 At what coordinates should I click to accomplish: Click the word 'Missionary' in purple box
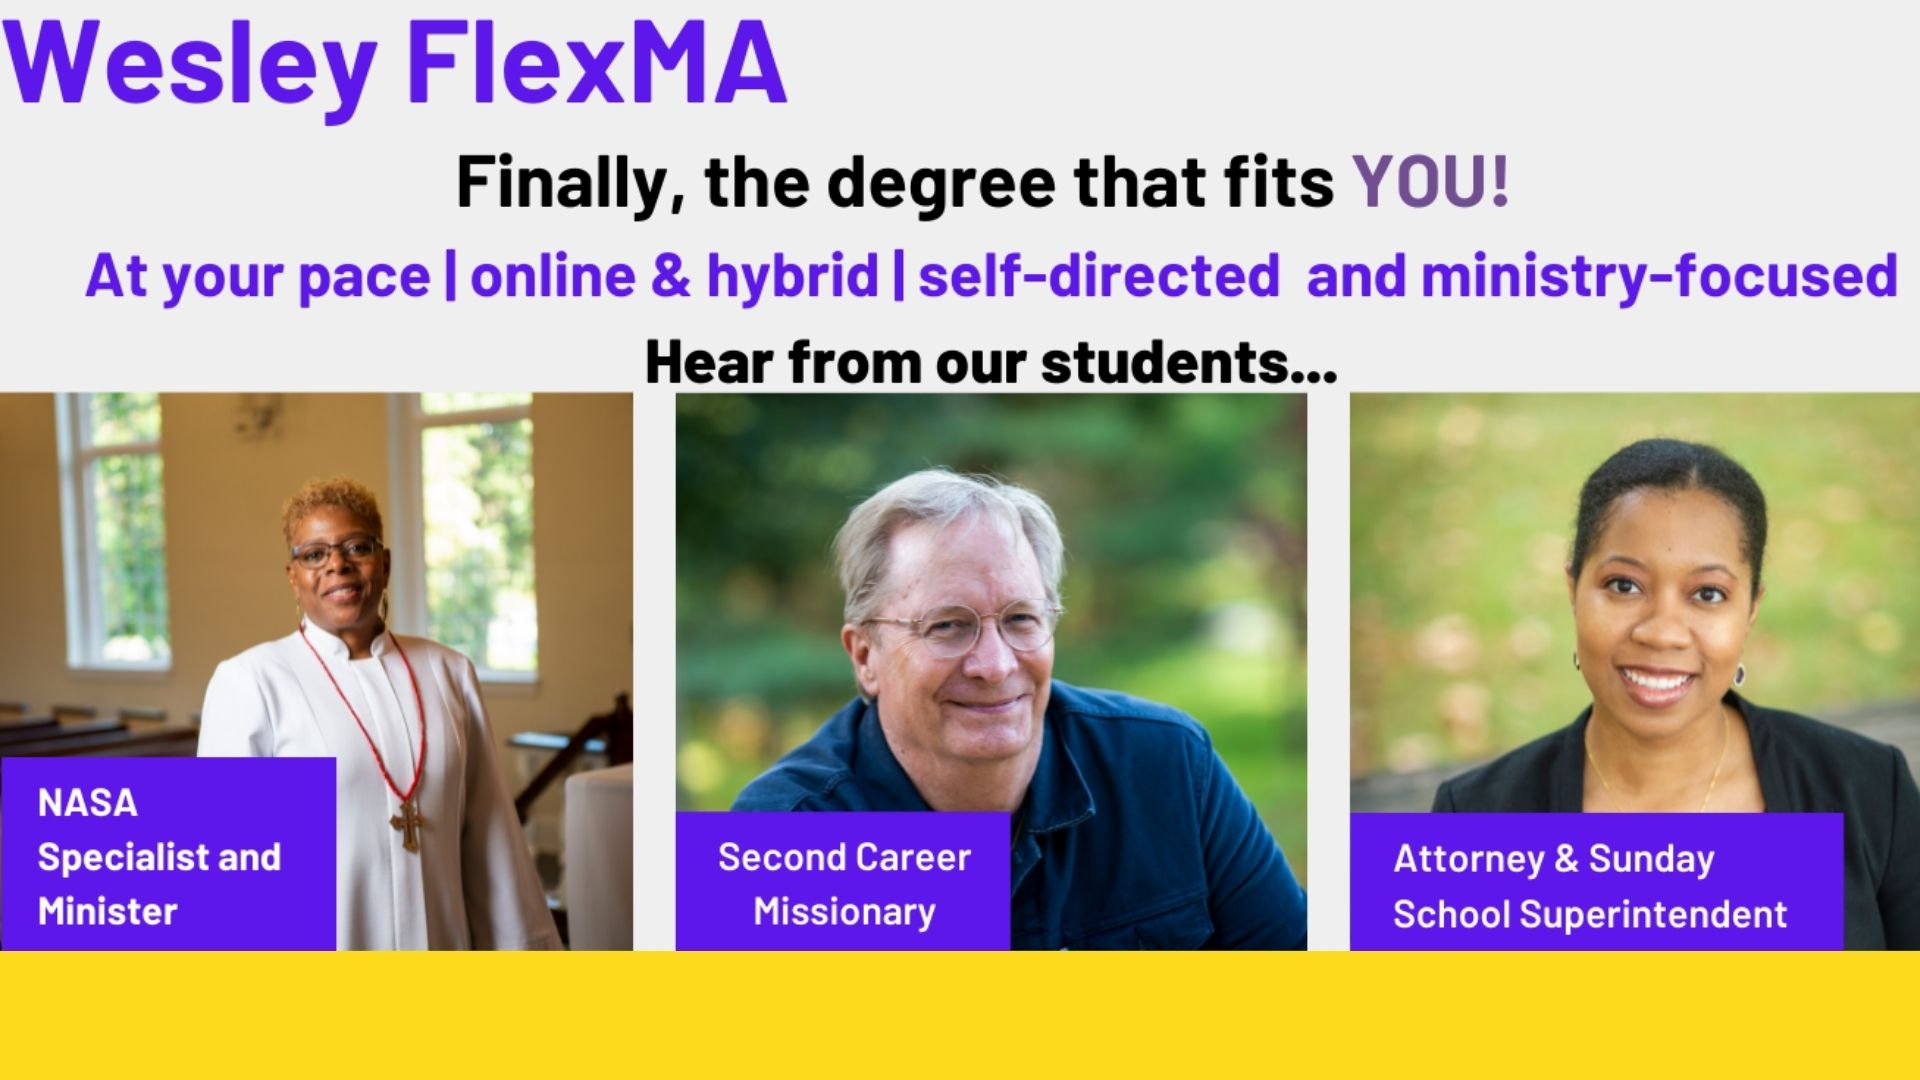coord(844,912)
